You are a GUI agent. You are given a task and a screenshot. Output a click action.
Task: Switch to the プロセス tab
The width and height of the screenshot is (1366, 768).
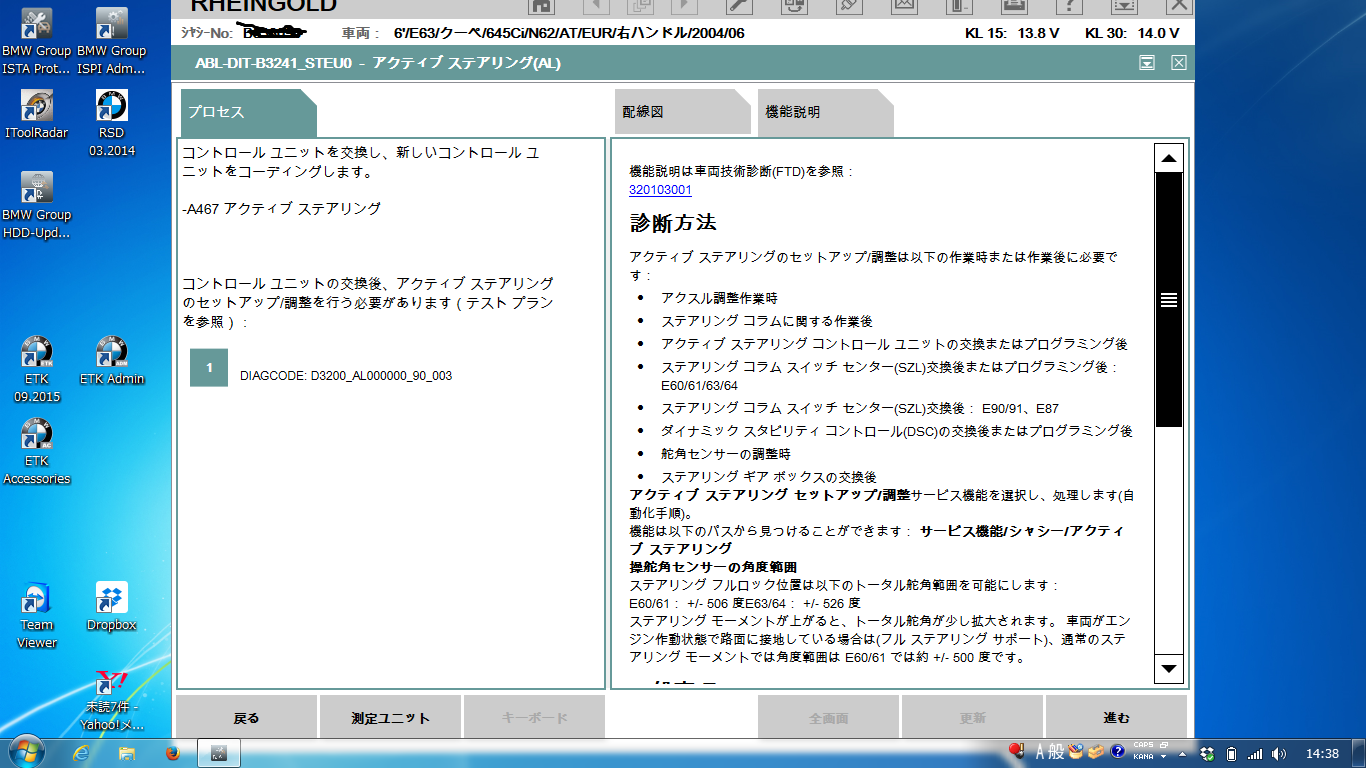pos(248,112)
